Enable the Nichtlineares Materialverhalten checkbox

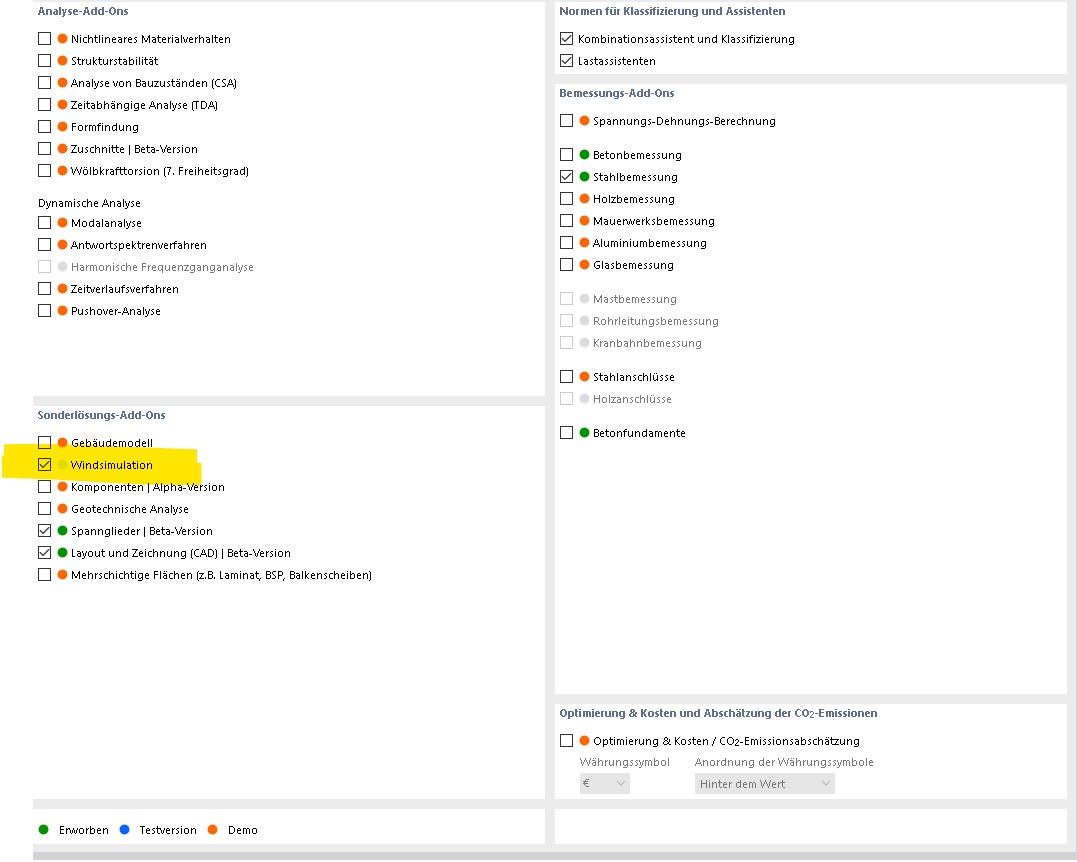click(44, 39)
